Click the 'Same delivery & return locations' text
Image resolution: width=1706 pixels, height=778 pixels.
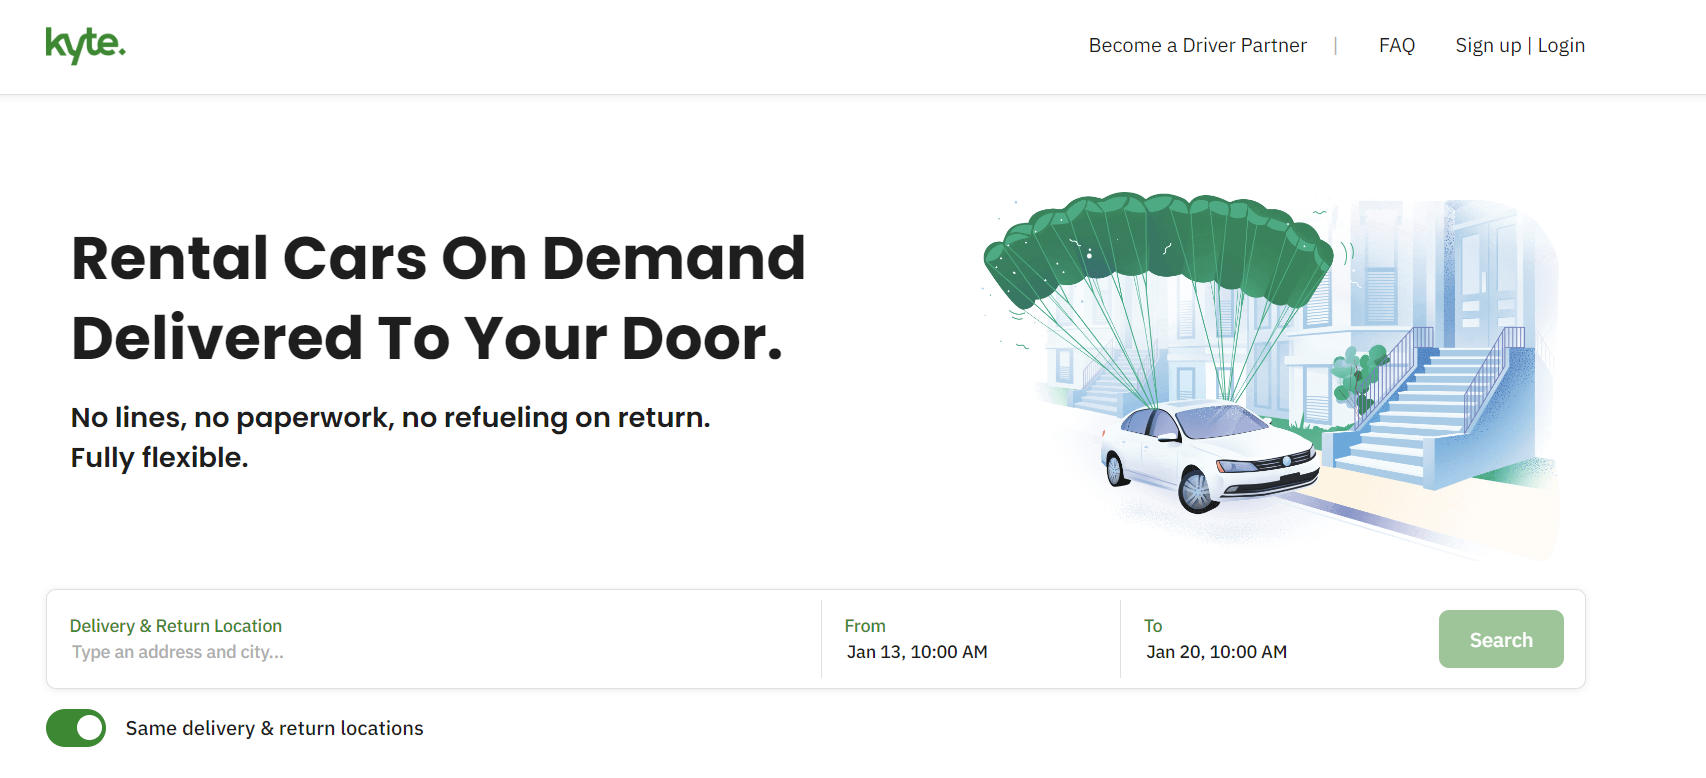274,729
